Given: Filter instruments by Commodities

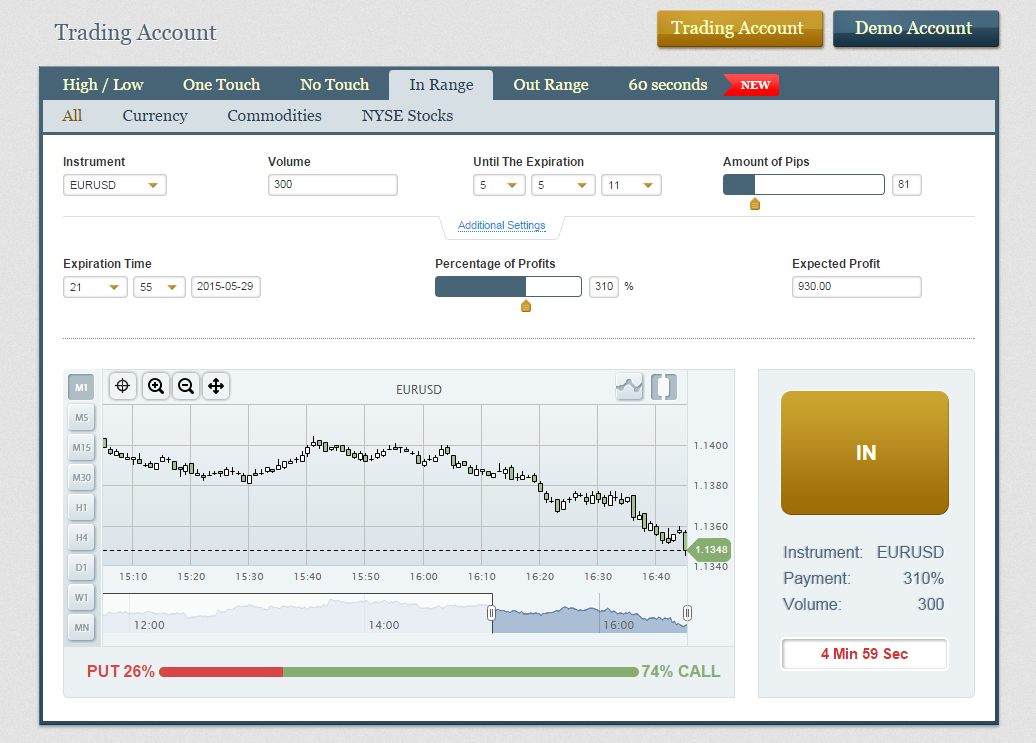Looking at the screenshot, I should [x=274, y=116].
